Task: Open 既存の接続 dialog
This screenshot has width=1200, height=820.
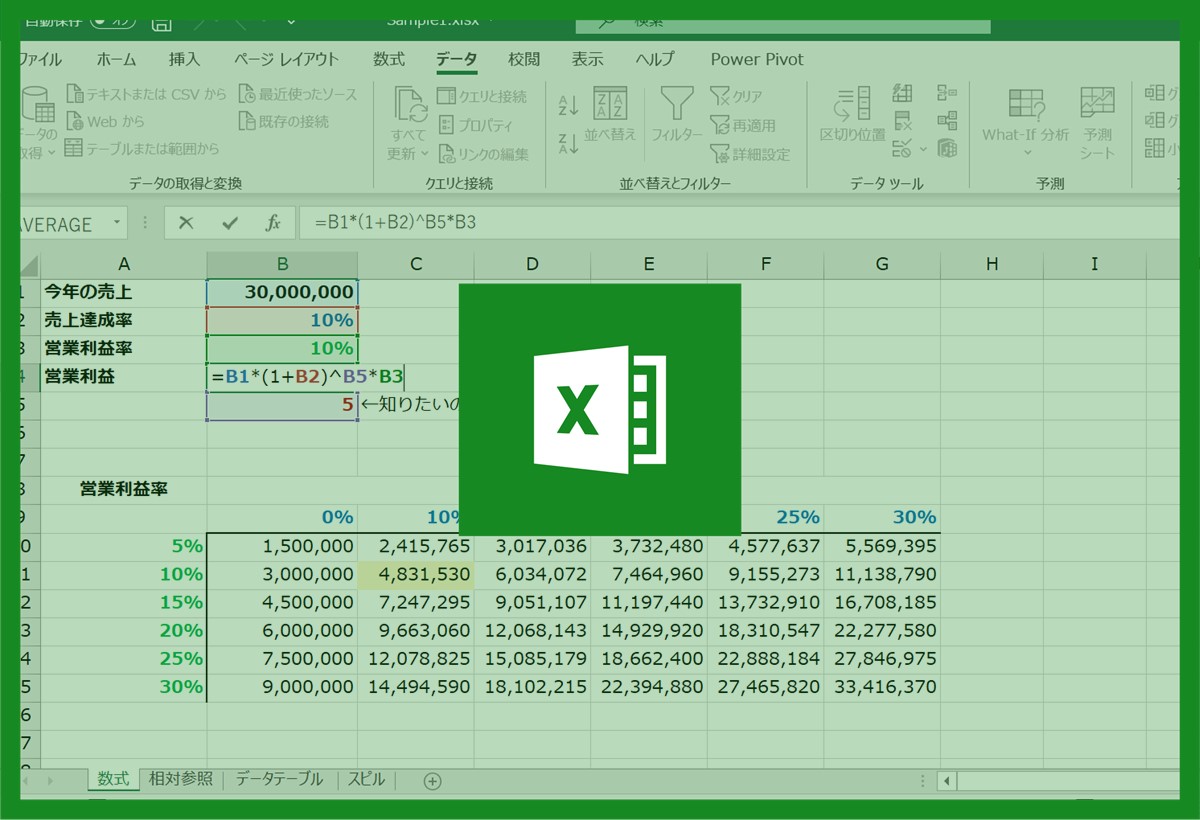Action: tap(285, 122)
